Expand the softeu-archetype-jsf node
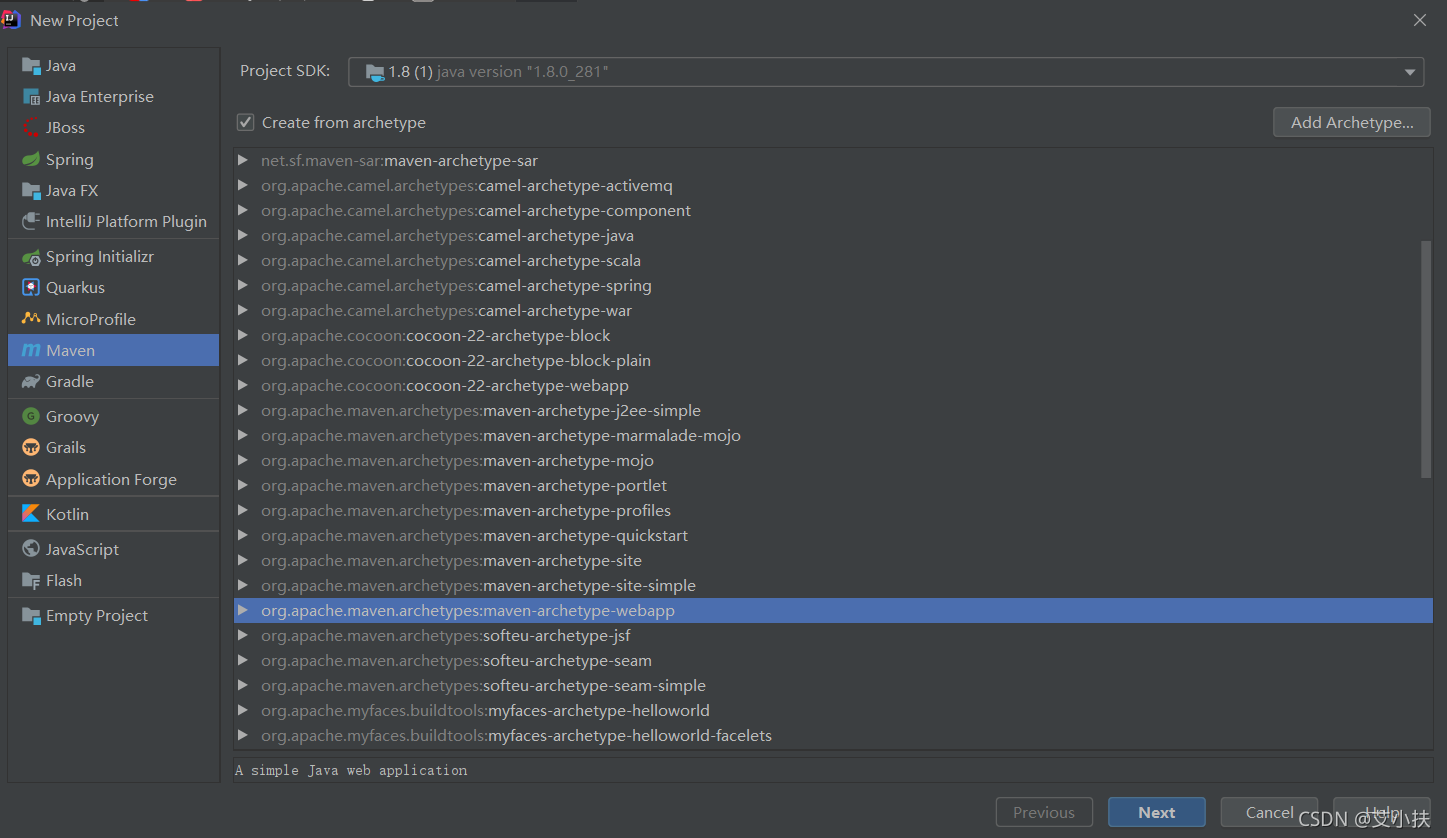 243,635
